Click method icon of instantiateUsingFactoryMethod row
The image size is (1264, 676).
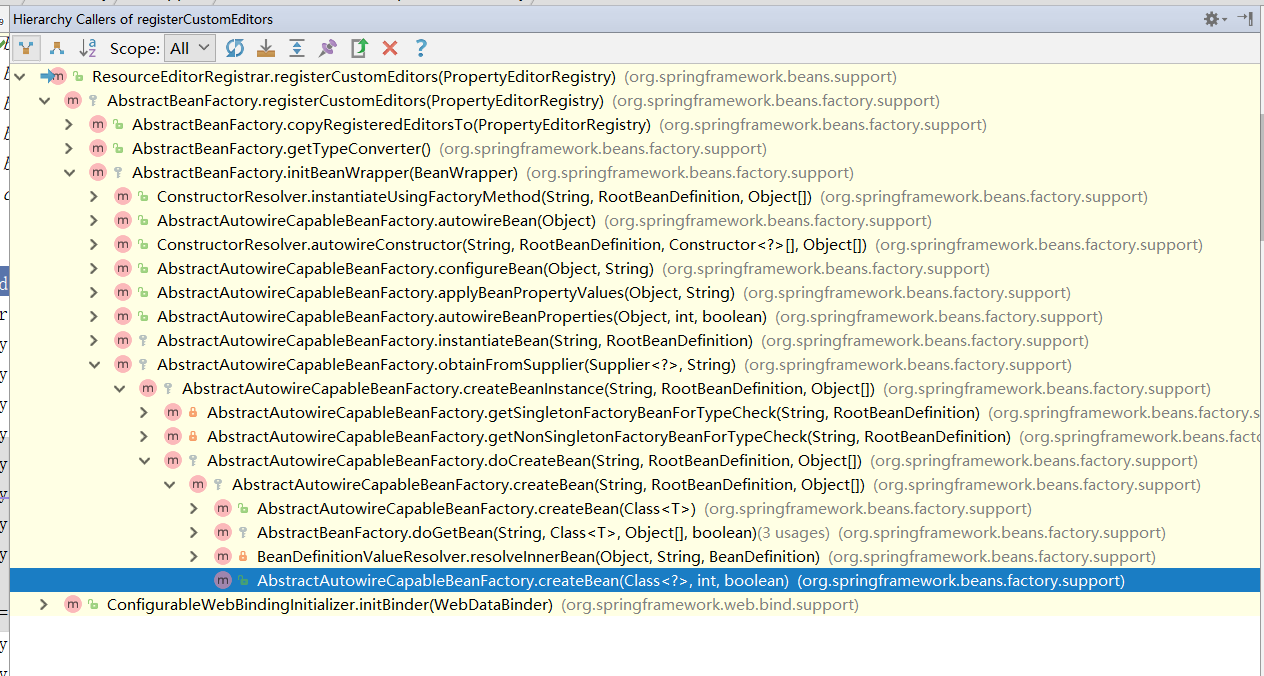[122, 197]
